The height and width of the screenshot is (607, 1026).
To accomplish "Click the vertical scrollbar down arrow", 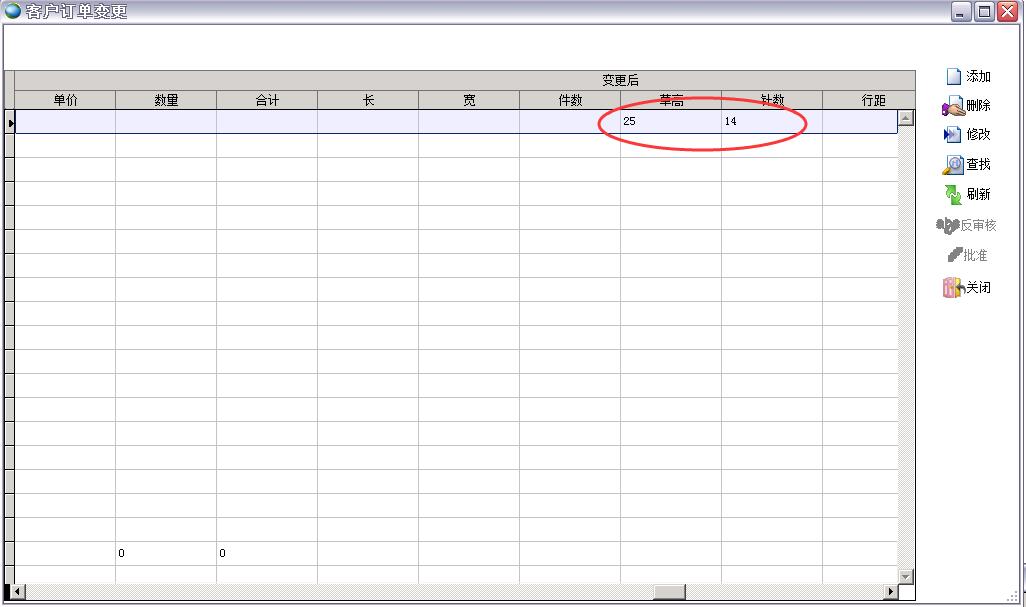I will (906, 576).
